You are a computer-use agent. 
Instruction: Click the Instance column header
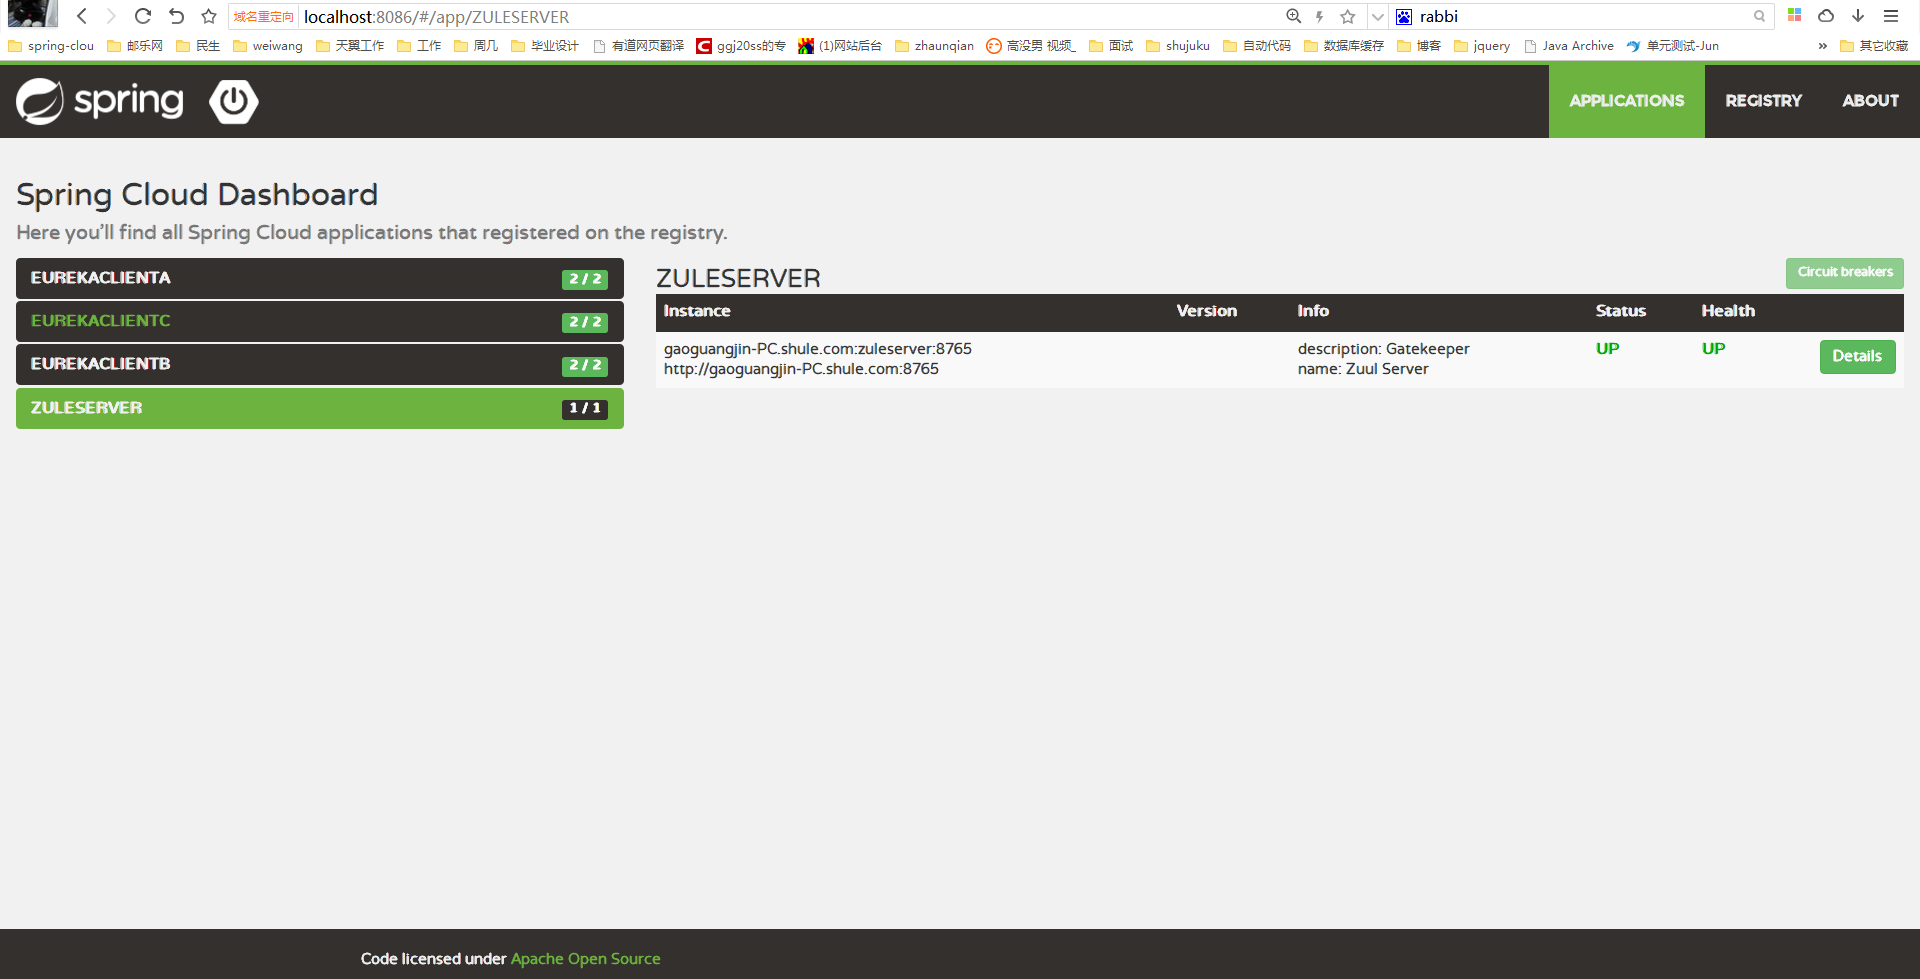click(x=697, y=311)
